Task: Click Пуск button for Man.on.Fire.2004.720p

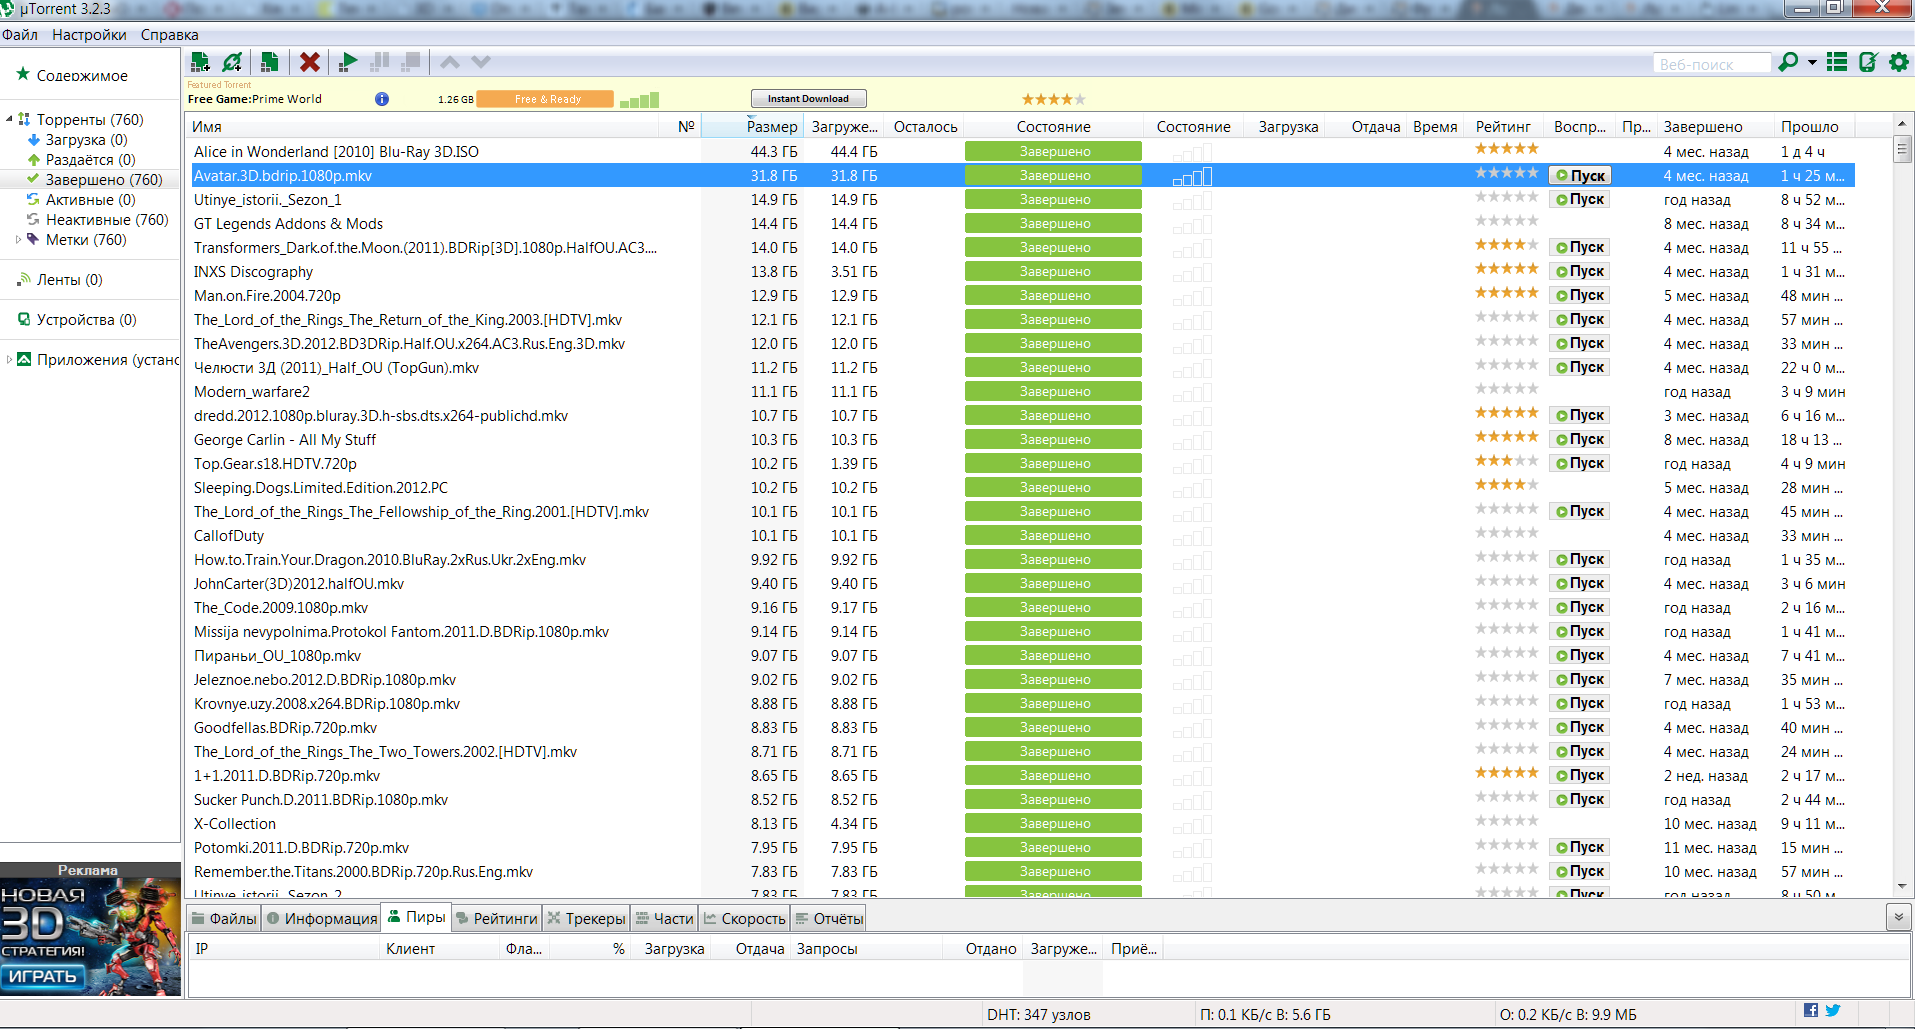Action: pos(1580,296)
